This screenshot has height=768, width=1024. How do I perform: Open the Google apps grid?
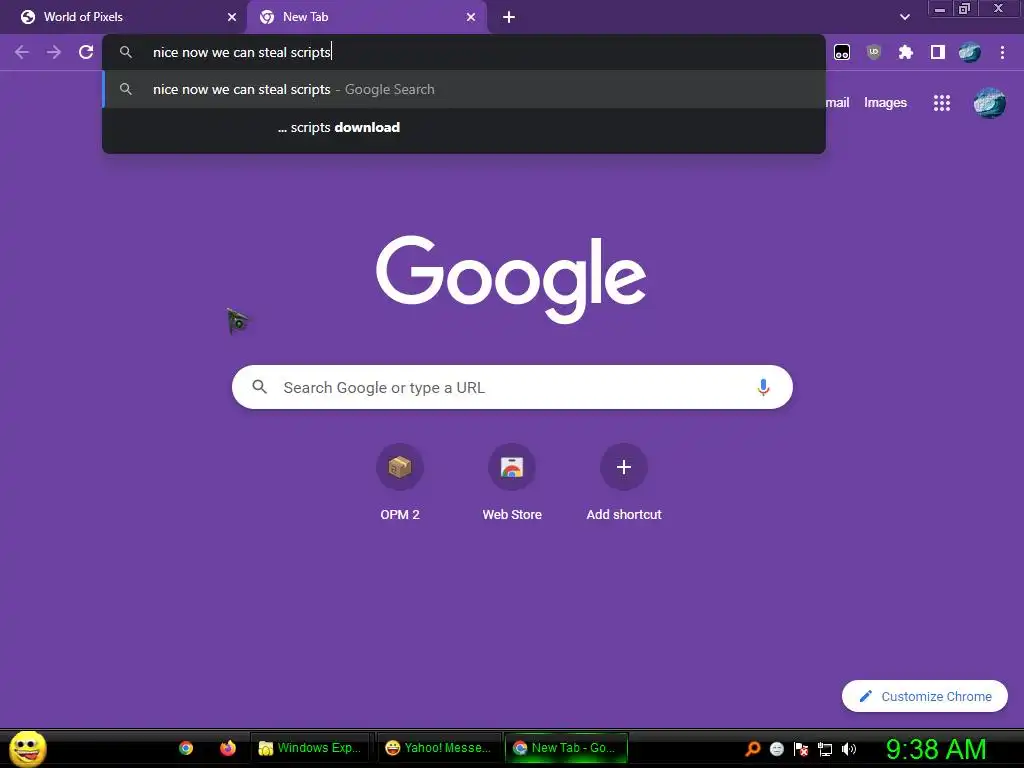(x=941, y=103)
